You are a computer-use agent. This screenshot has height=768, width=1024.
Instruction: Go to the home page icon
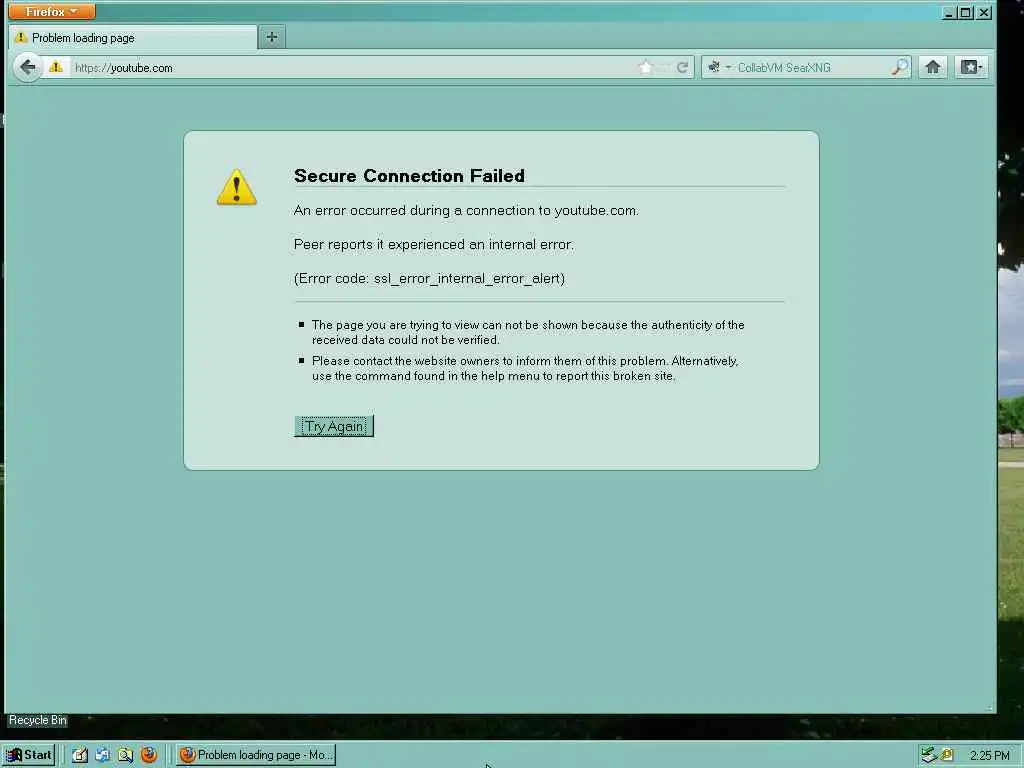(933, 67)
